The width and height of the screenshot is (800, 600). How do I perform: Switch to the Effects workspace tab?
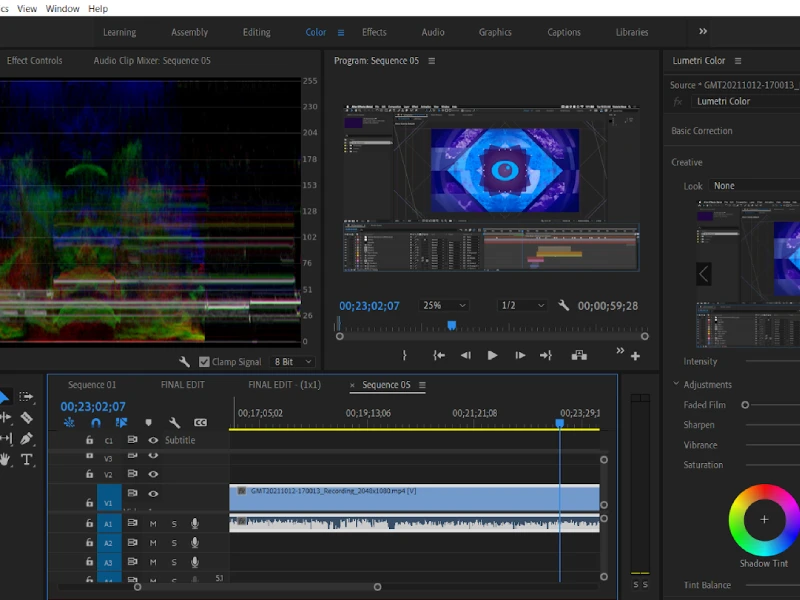(374, 32)
